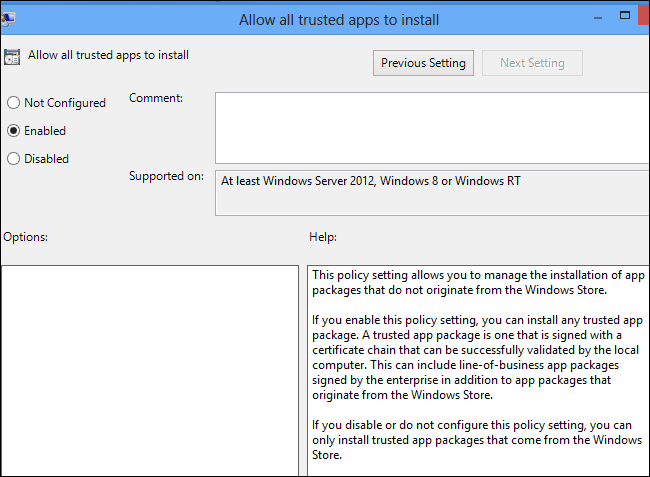Image resolution: width=650 pixels, height=477 pixels.
Task: Click the "Comment:" label
Action: 156,98
